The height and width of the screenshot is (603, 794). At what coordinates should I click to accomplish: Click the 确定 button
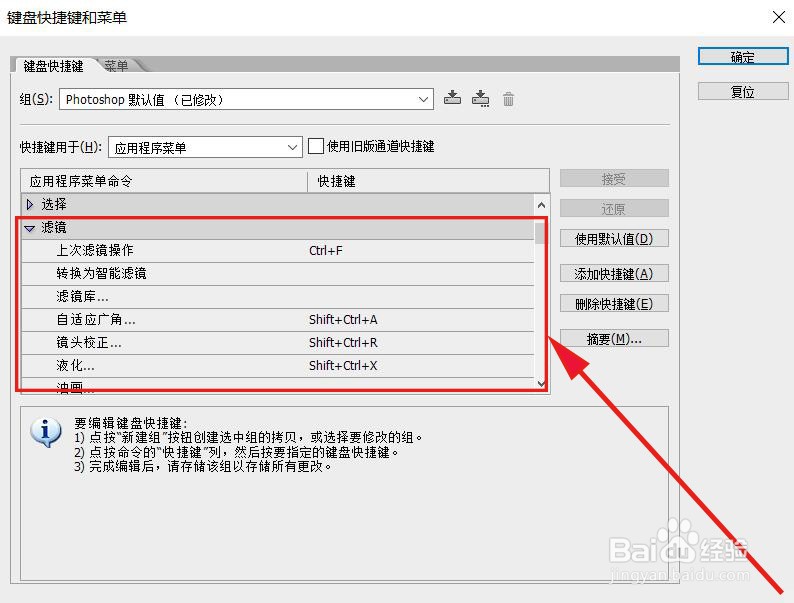[743, 56]
